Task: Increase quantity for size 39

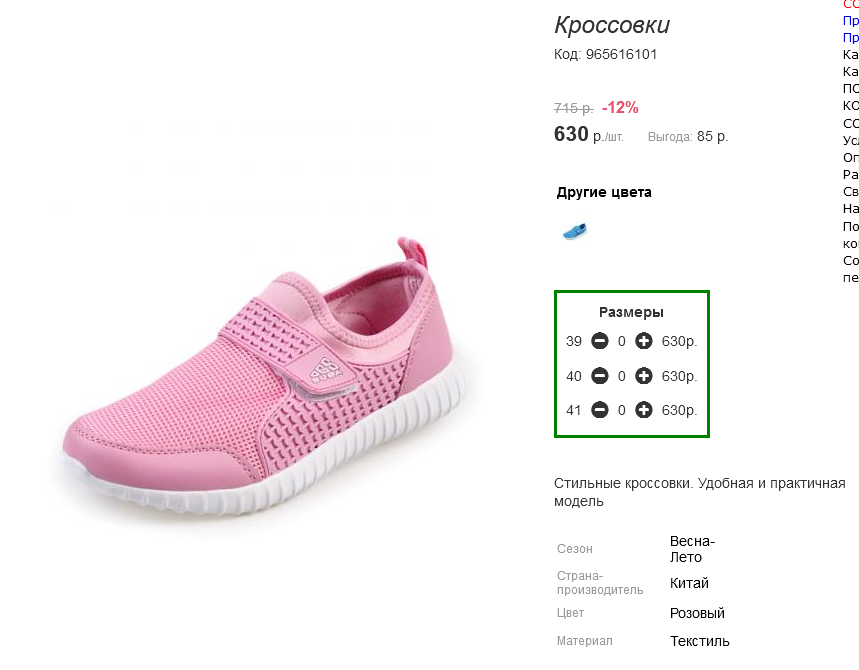Action: pos(644,341)
